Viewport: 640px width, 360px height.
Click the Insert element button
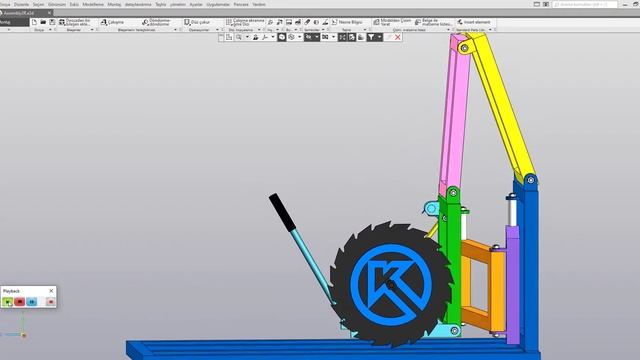pos(474,22)
